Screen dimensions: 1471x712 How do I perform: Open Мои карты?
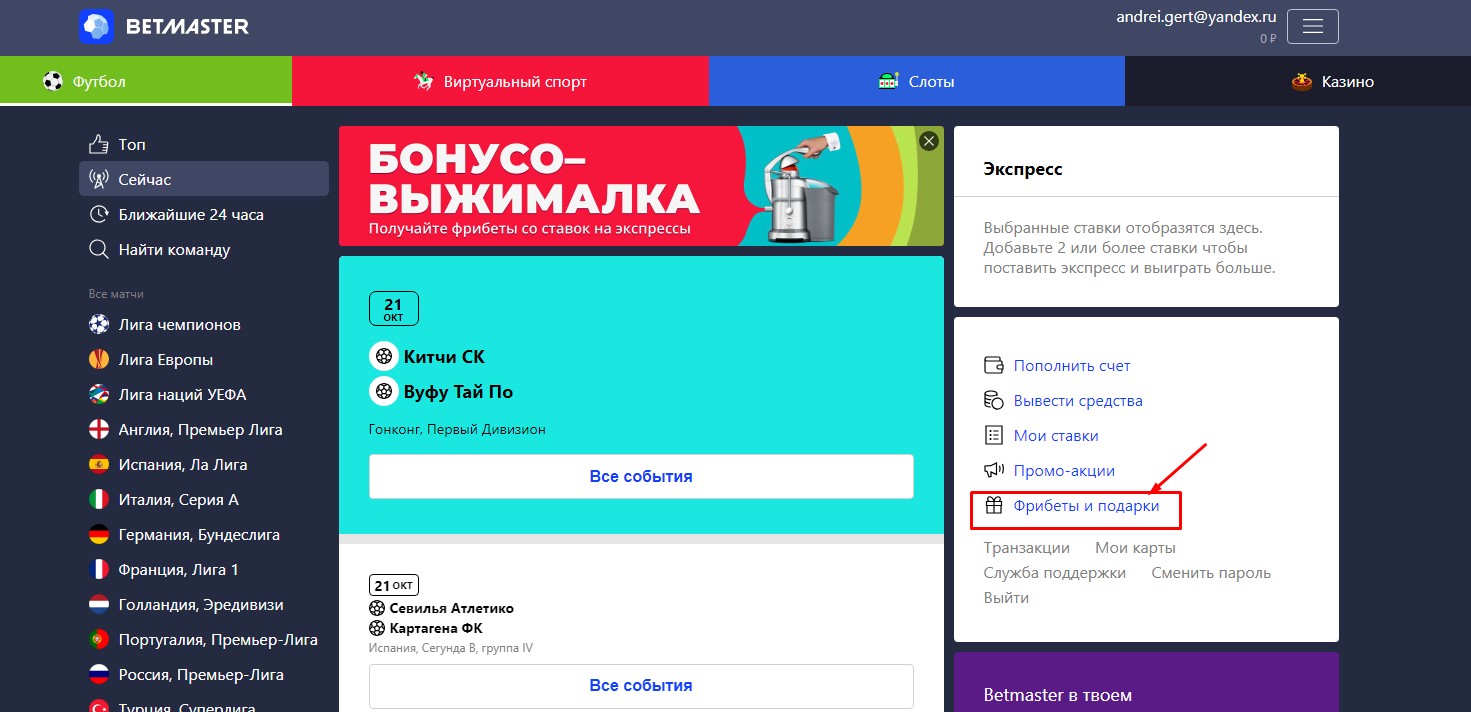pyautogui.click(x=1135, y=548)
